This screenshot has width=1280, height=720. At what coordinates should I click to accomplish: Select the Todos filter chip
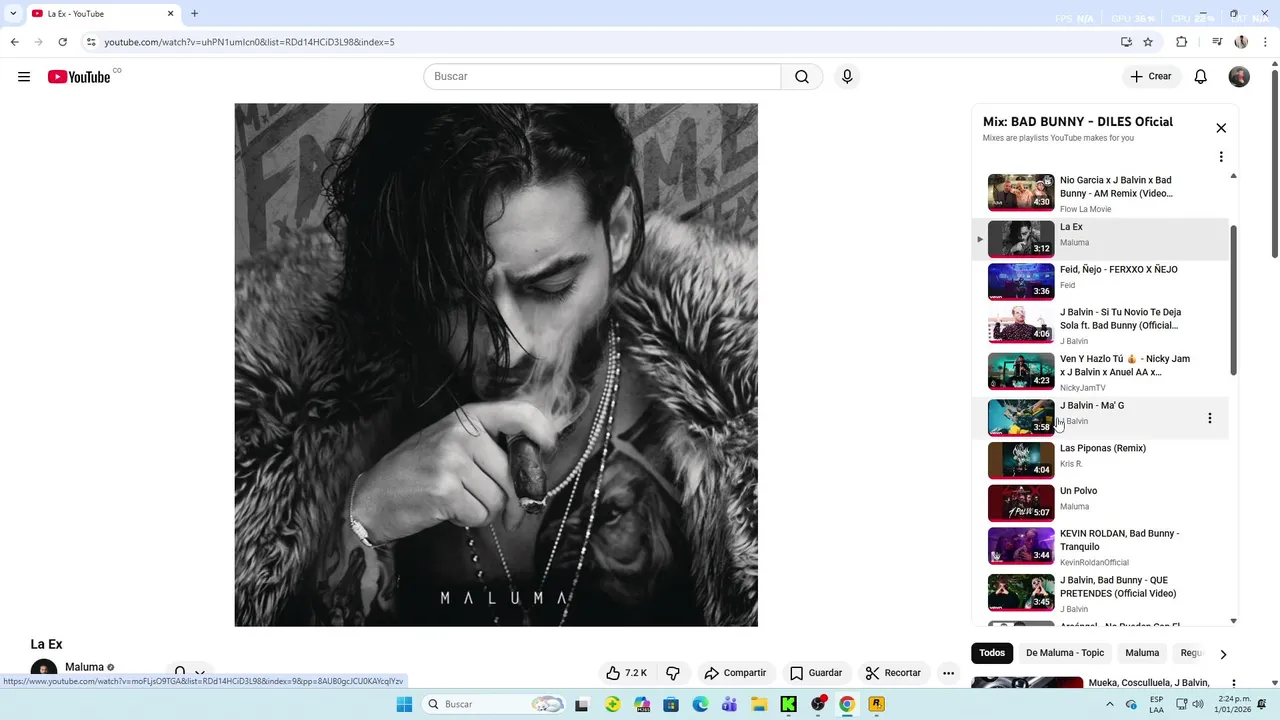point(992,653)
